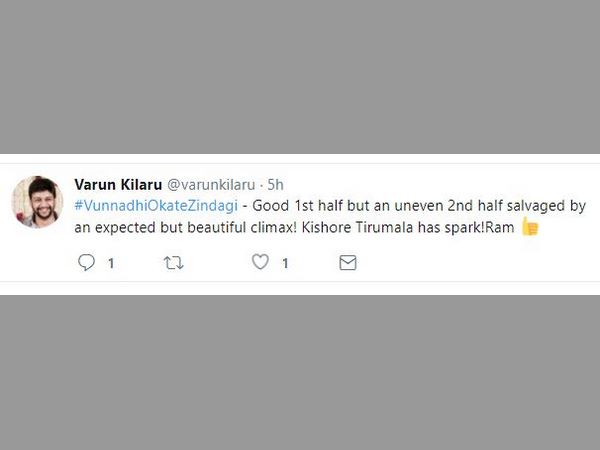
Task: Like the tweet with the heart icon
Action: 260,263
